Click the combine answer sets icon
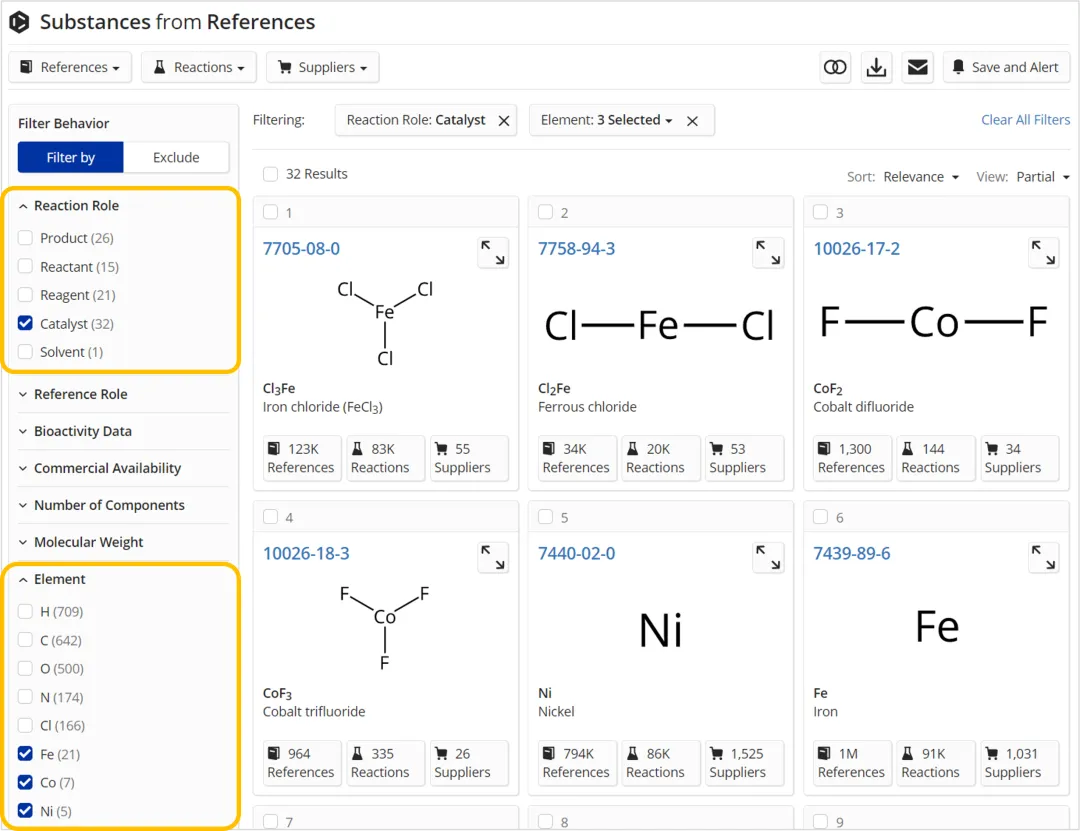The width and height of the screenshot is (1080, 831). (835, 67)
